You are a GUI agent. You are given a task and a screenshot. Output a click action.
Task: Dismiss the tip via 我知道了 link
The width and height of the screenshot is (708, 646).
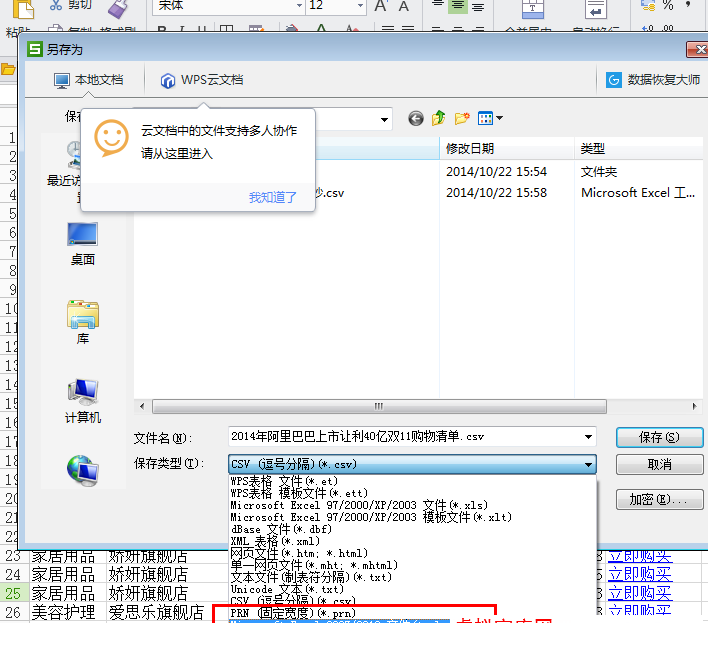click(x=273, y=197)
